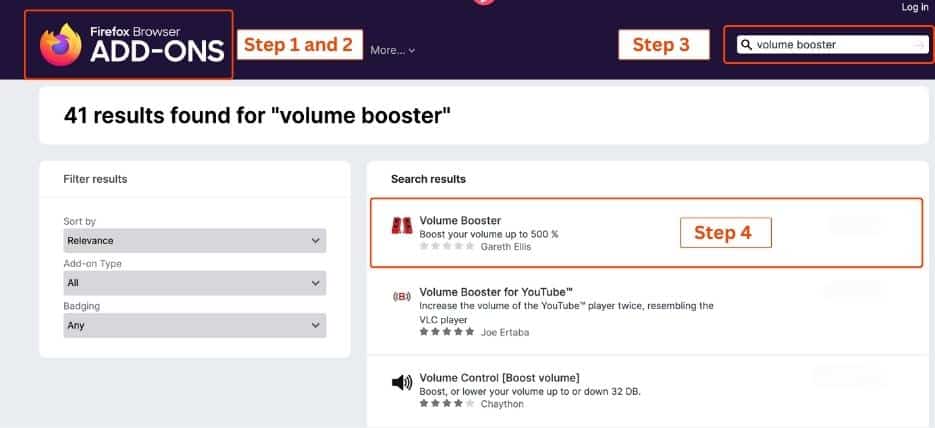Viewport: 935px width, 428px height.
Task: Click the Volume Control speaker icon
Action: point(401,383)
